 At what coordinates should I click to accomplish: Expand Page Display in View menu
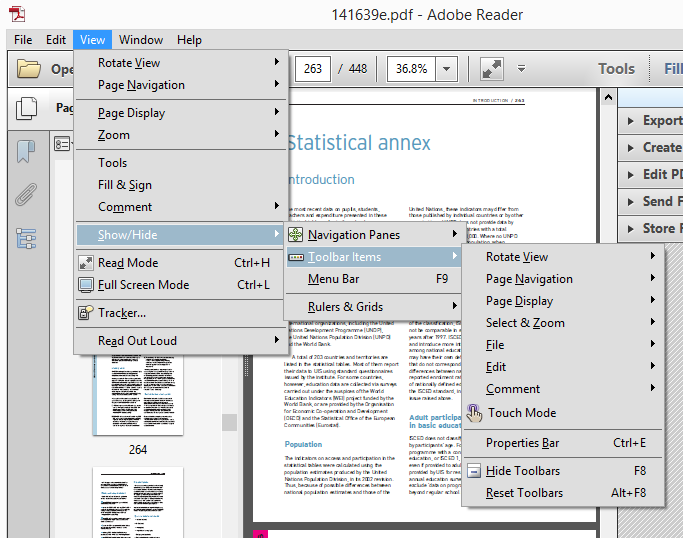point(181,113)
